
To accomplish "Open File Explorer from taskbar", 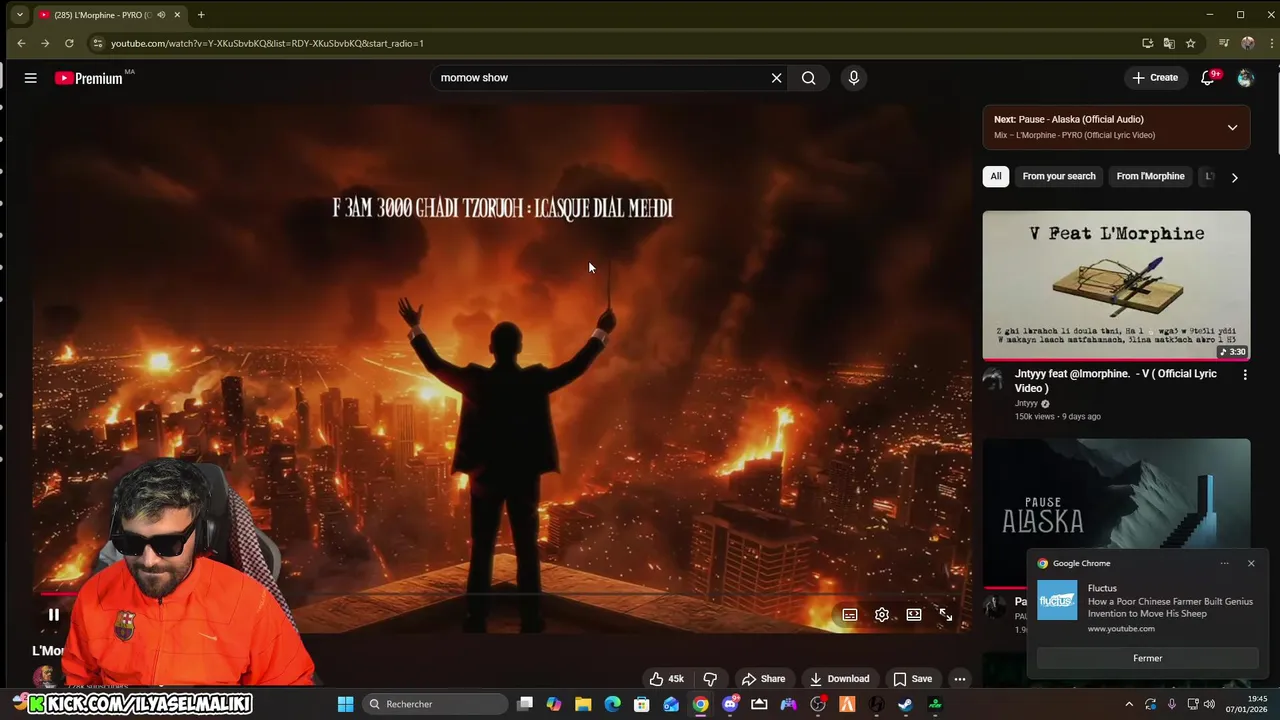I will [x=583, y=704].
